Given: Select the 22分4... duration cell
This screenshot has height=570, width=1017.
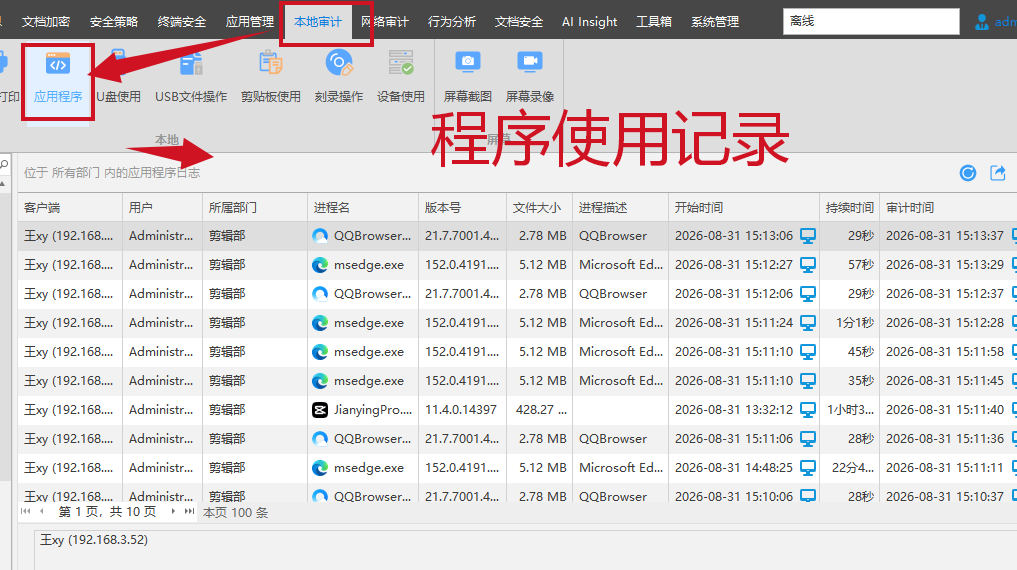Looking at the screenshot, I should pyautogui.click(x=852, y=468).
